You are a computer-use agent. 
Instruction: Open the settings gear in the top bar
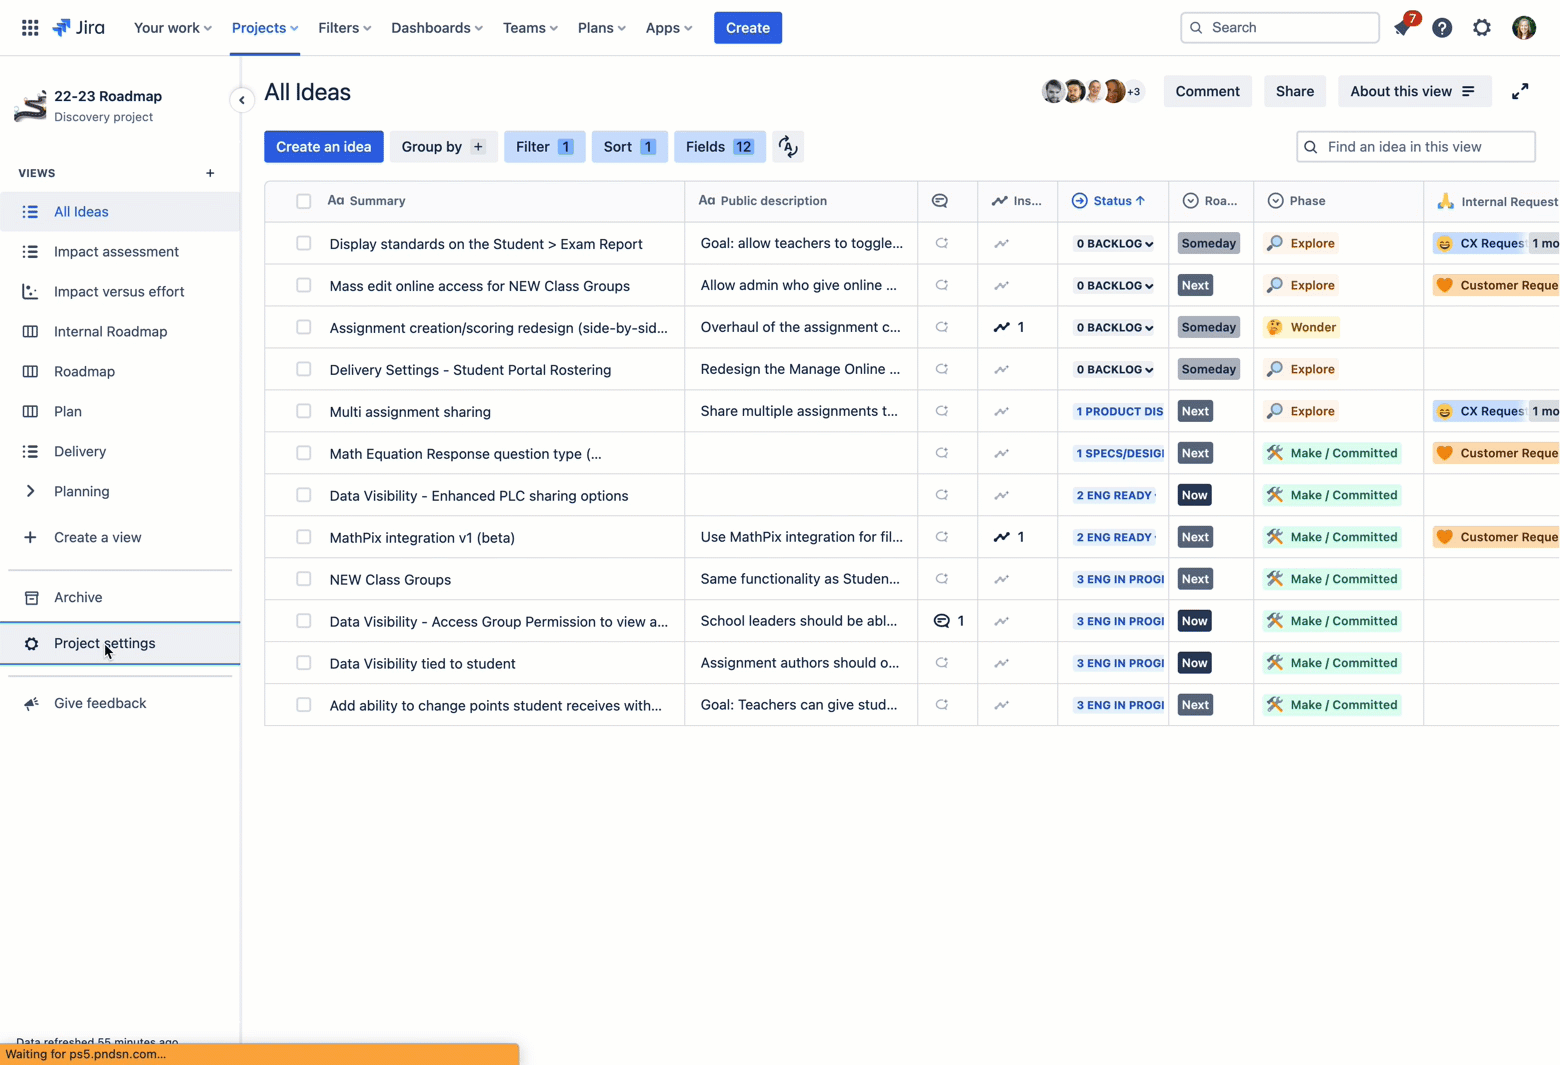coord(1482,28)
